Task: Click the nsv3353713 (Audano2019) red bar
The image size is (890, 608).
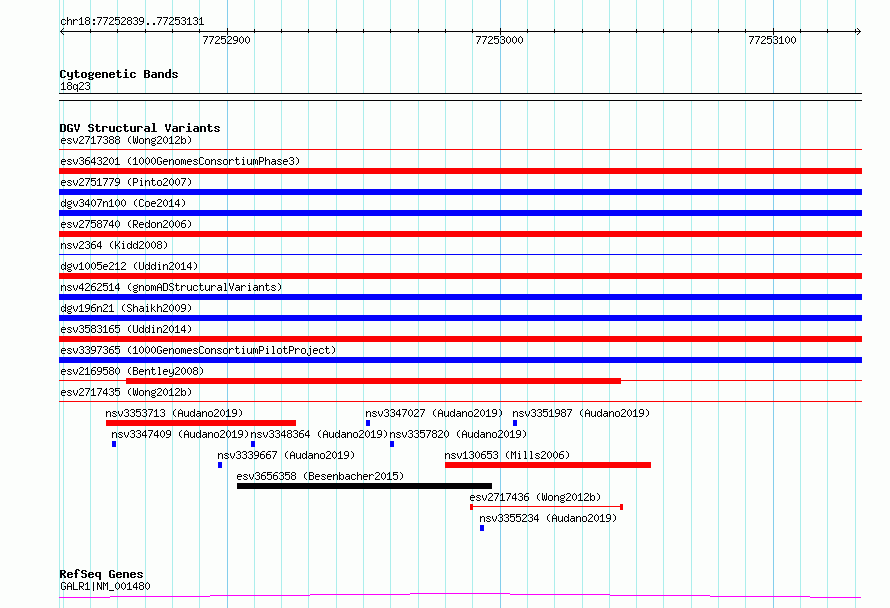Action: tap(201, 423)
